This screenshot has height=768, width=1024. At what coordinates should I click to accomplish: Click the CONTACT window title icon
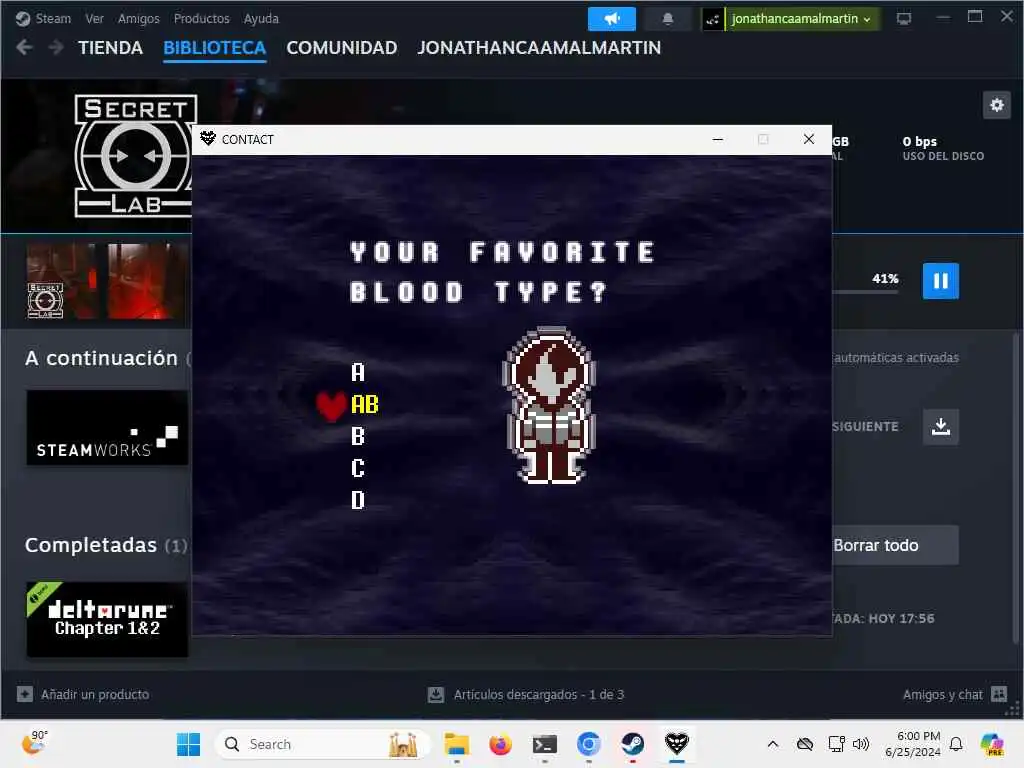tap(208, 138)
